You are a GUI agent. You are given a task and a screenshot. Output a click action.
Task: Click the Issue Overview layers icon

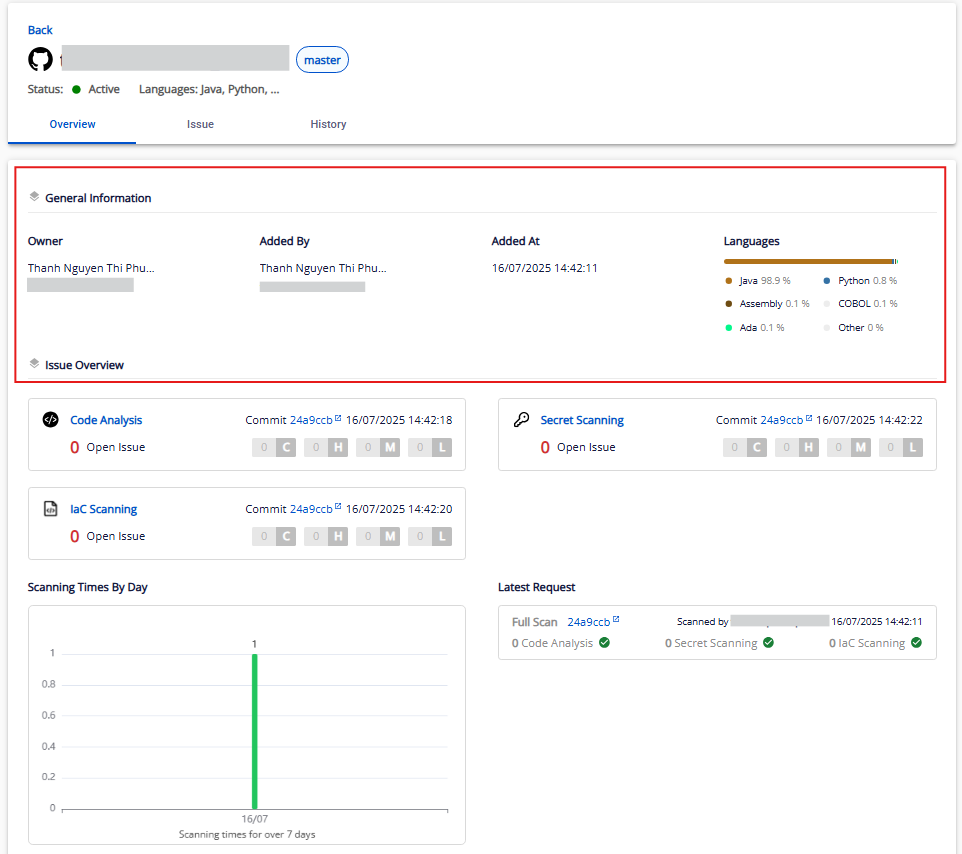pos(34,363)
